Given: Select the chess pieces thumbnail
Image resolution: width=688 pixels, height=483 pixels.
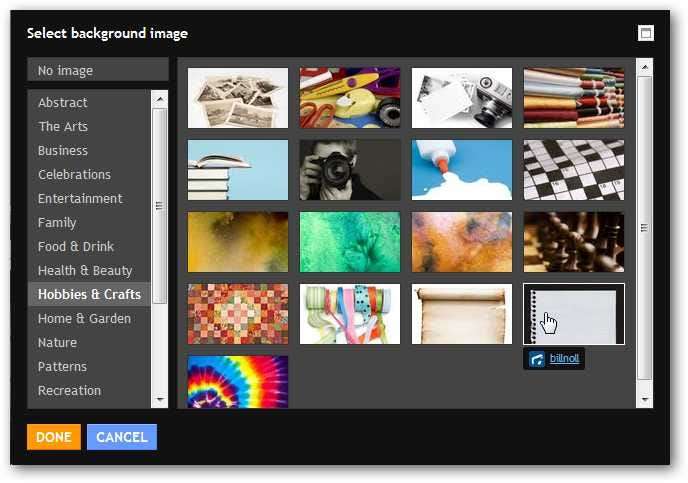Looking at the screenshot, I should [x=574, y=242].
